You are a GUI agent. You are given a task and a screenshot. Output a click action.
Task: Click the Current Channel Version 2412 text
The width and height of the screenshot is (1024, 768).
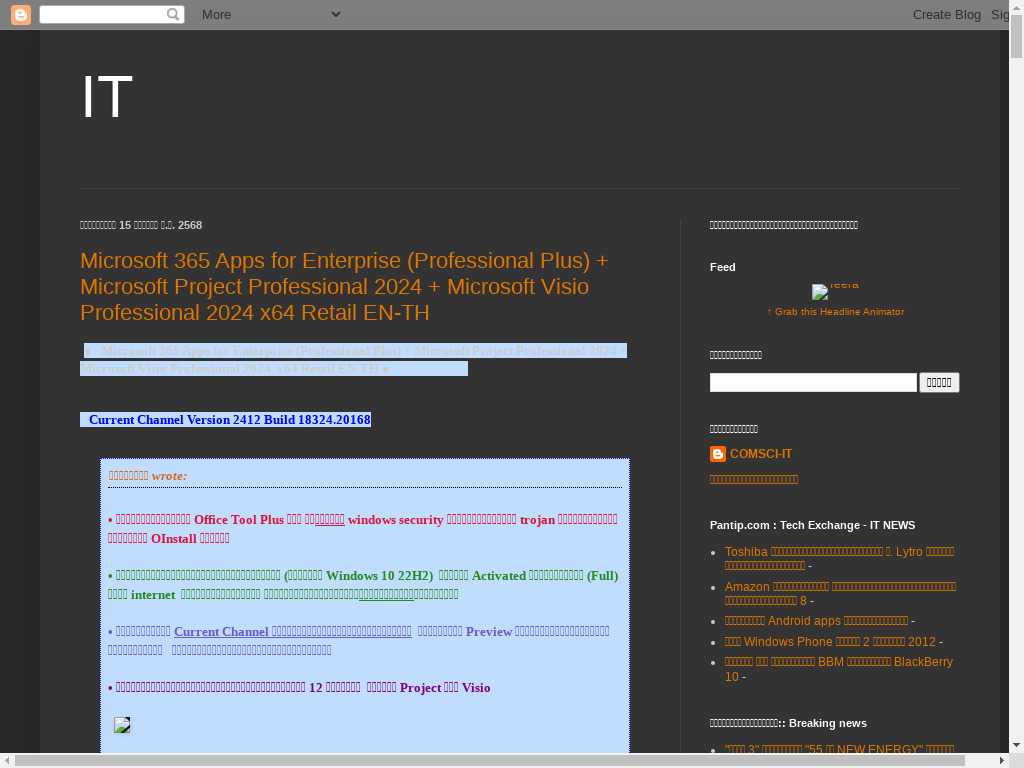point(229,420)
